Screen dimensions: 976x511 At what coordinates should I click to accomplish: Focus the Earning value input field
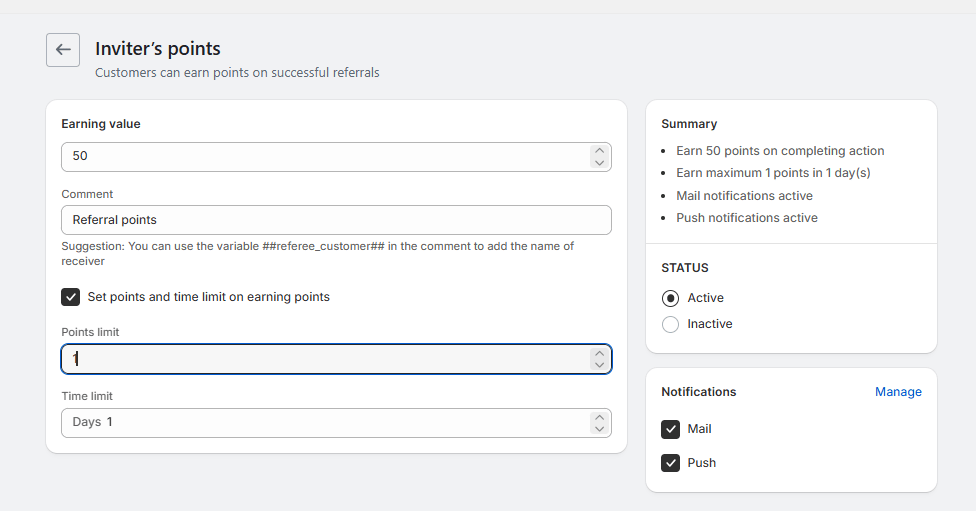pyautogui.click(x=320, y=157)
